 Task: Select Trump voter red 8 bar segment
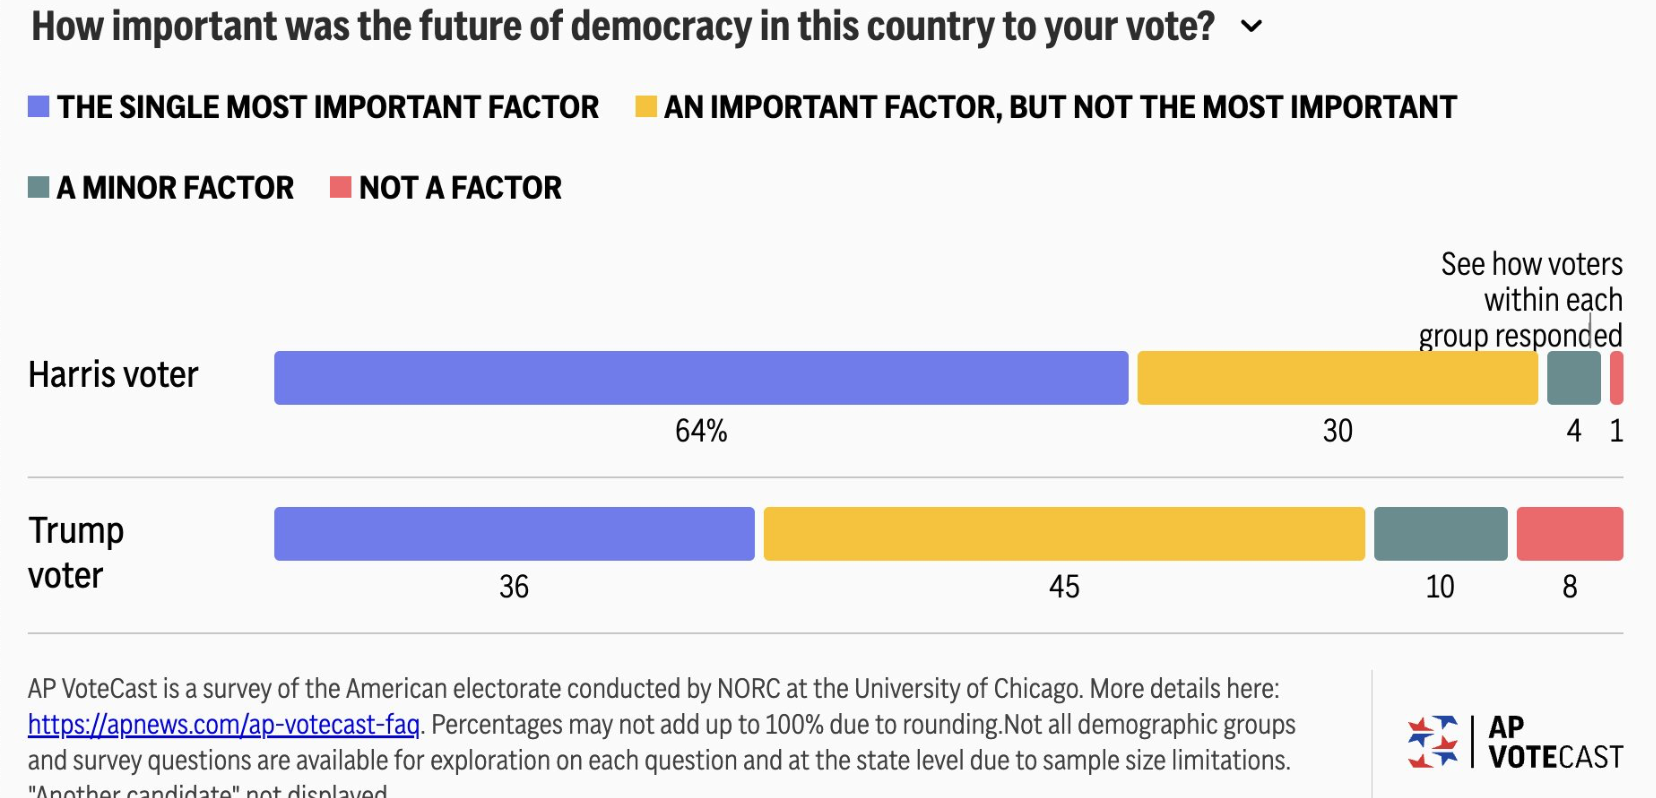point(1569,534)
